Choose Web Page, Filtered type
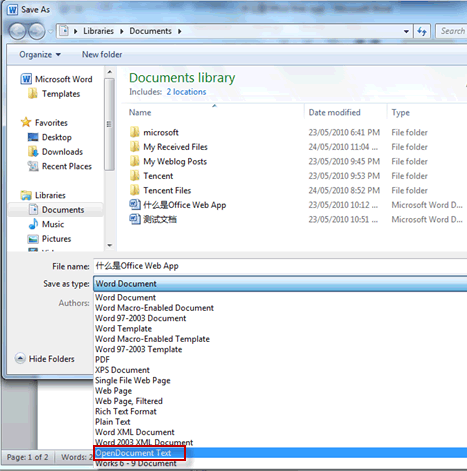 point(129,401)
